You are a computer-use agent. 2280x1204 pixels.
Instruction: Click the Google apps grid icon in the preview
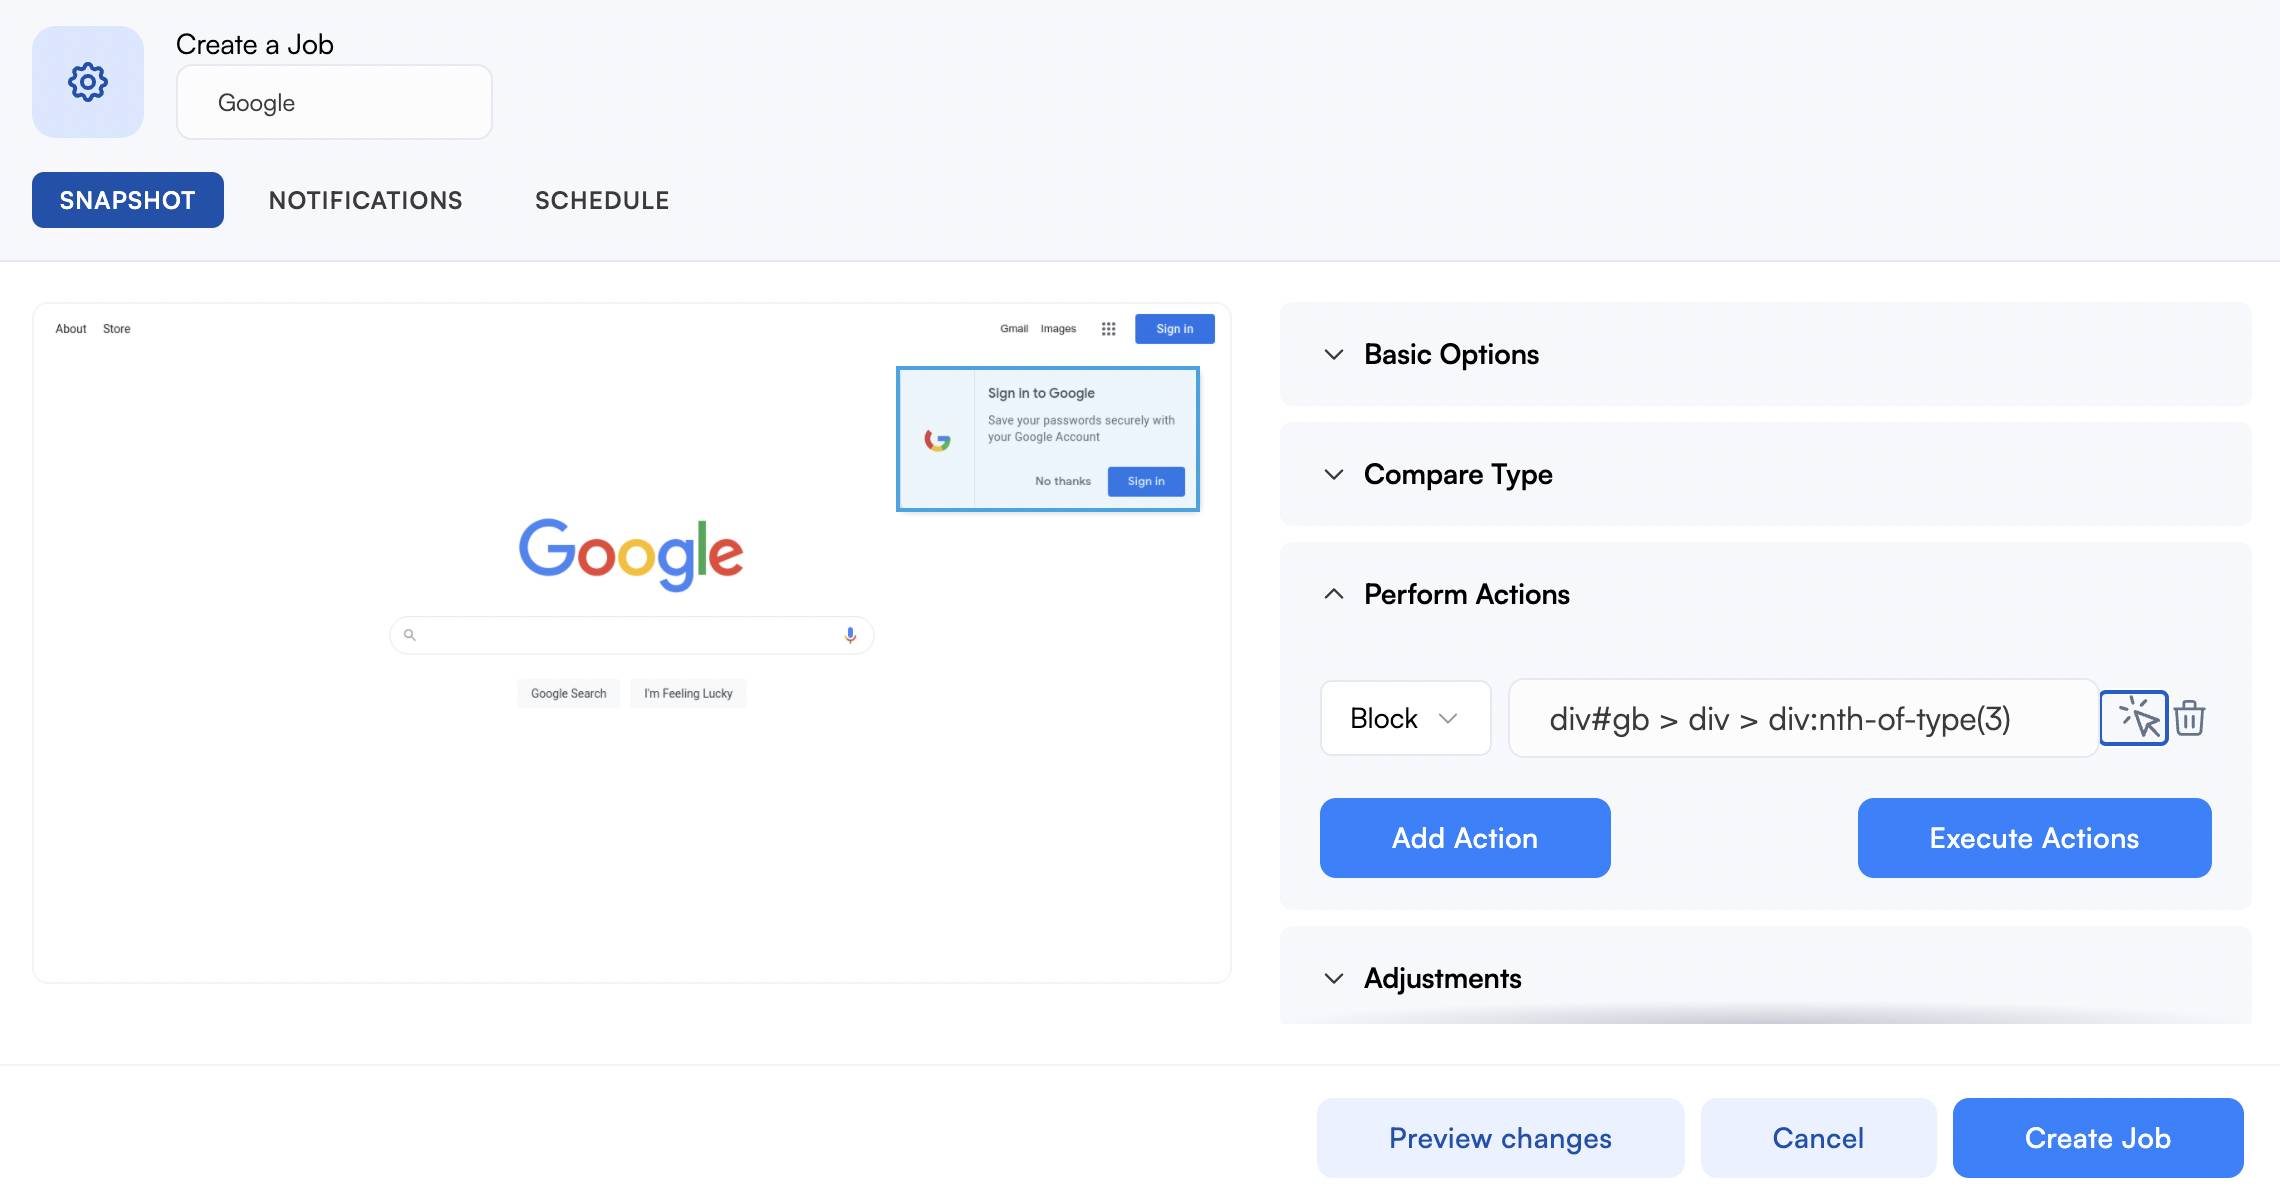(1108, 329)
